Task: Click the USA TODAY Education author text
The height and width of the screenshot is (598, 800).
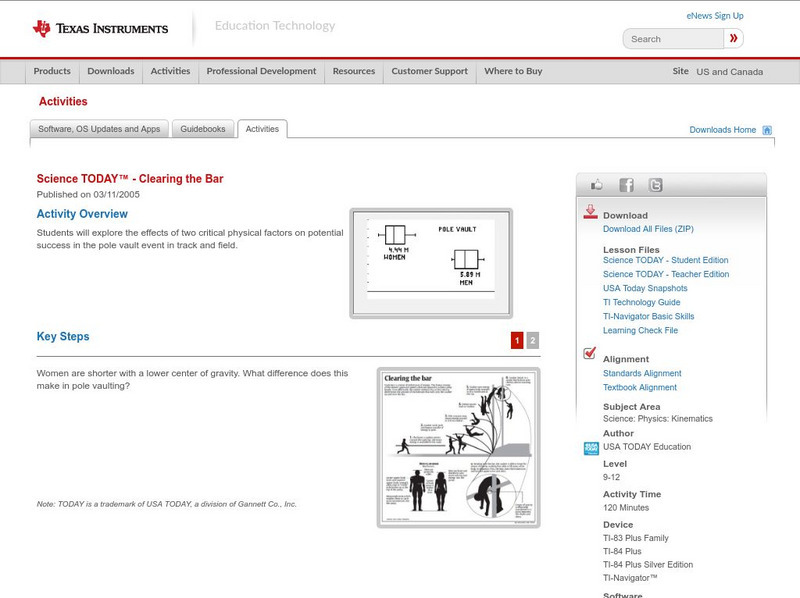Action: [647, 447]
